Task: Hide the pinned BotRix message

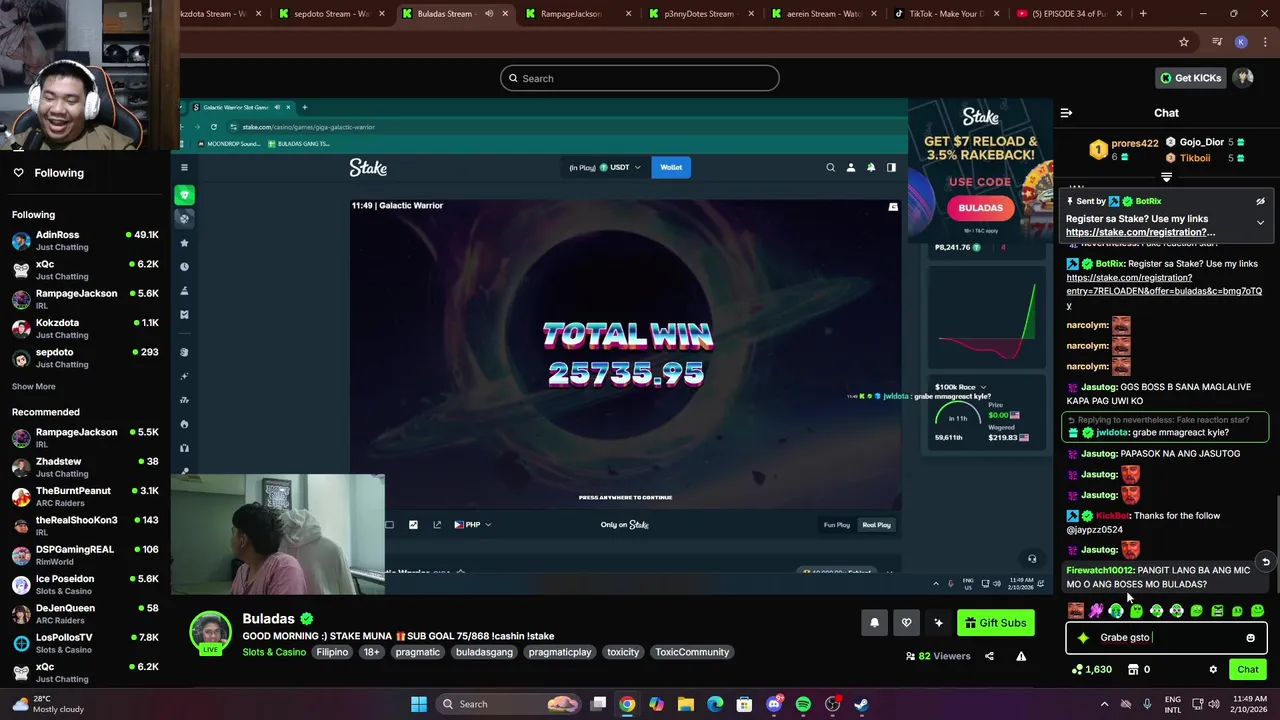Action: pos(1260,201)
